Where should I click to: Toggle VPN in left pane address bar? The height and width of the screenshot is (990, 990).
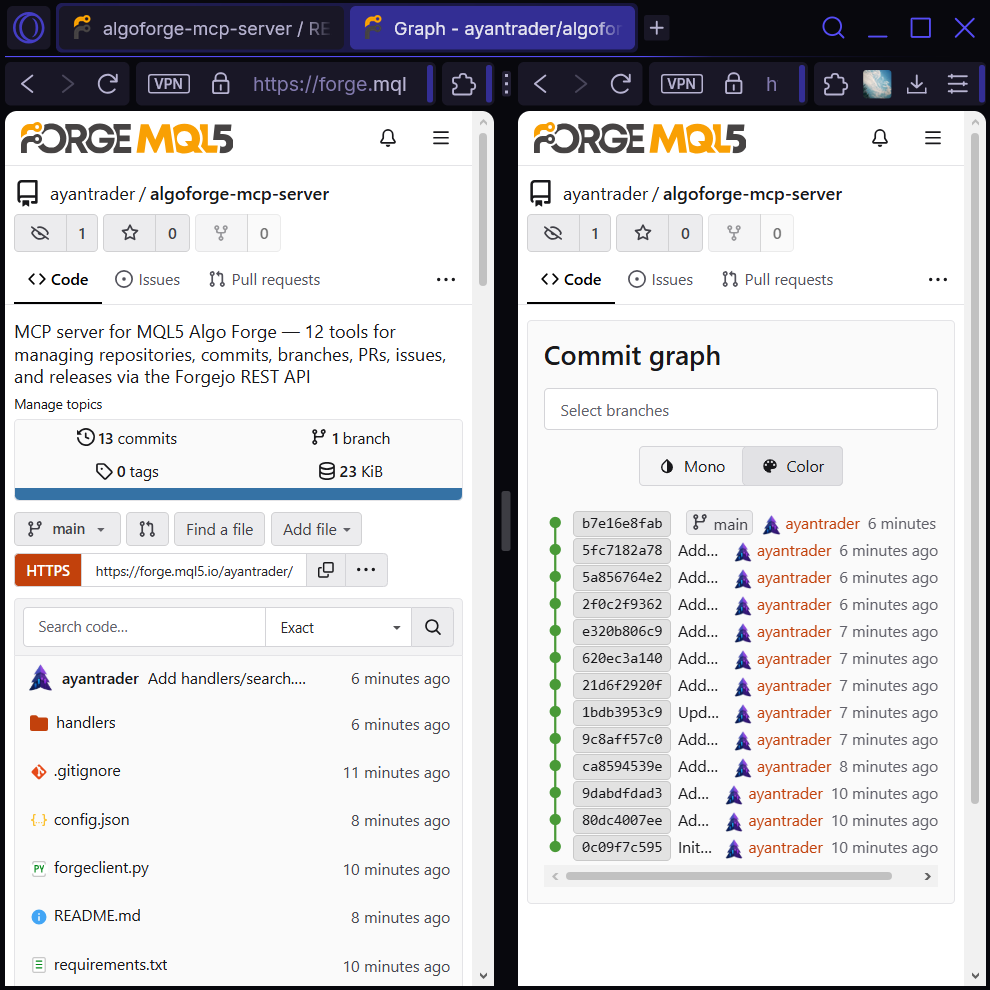tap(169, 84)
